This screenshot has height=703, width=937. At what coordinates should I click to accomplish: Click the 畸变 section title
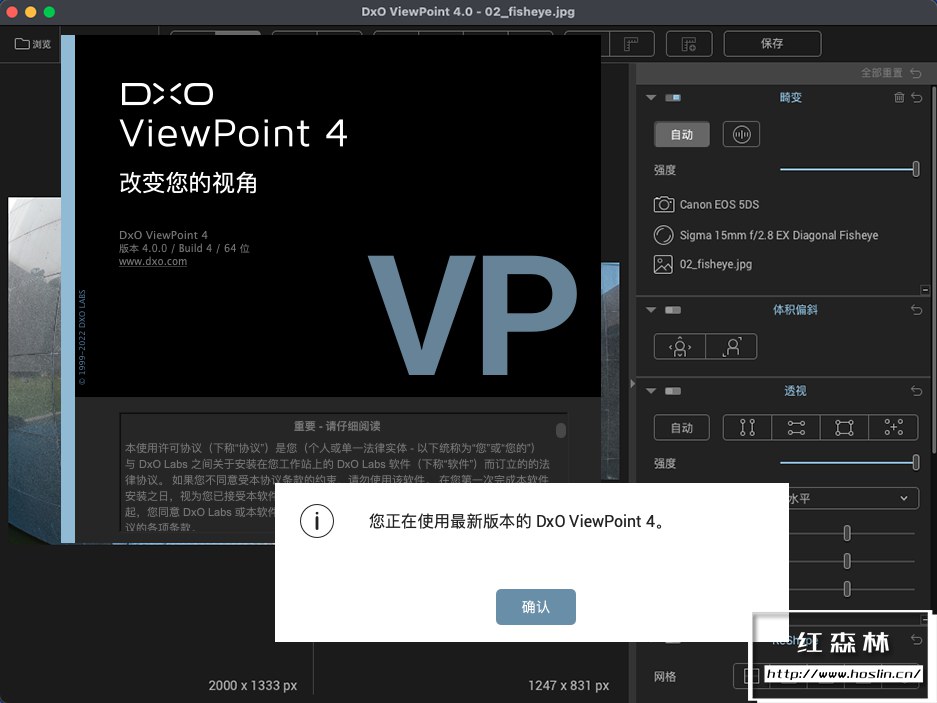tap(790, 97)
